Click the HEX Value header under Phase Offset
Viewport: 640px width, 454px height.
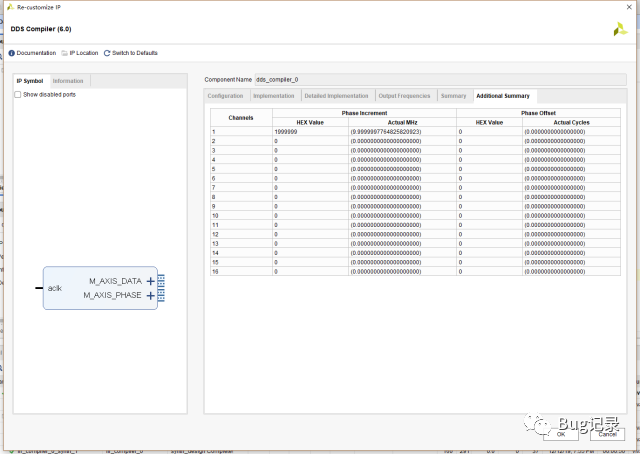click(x=489, y=122)
